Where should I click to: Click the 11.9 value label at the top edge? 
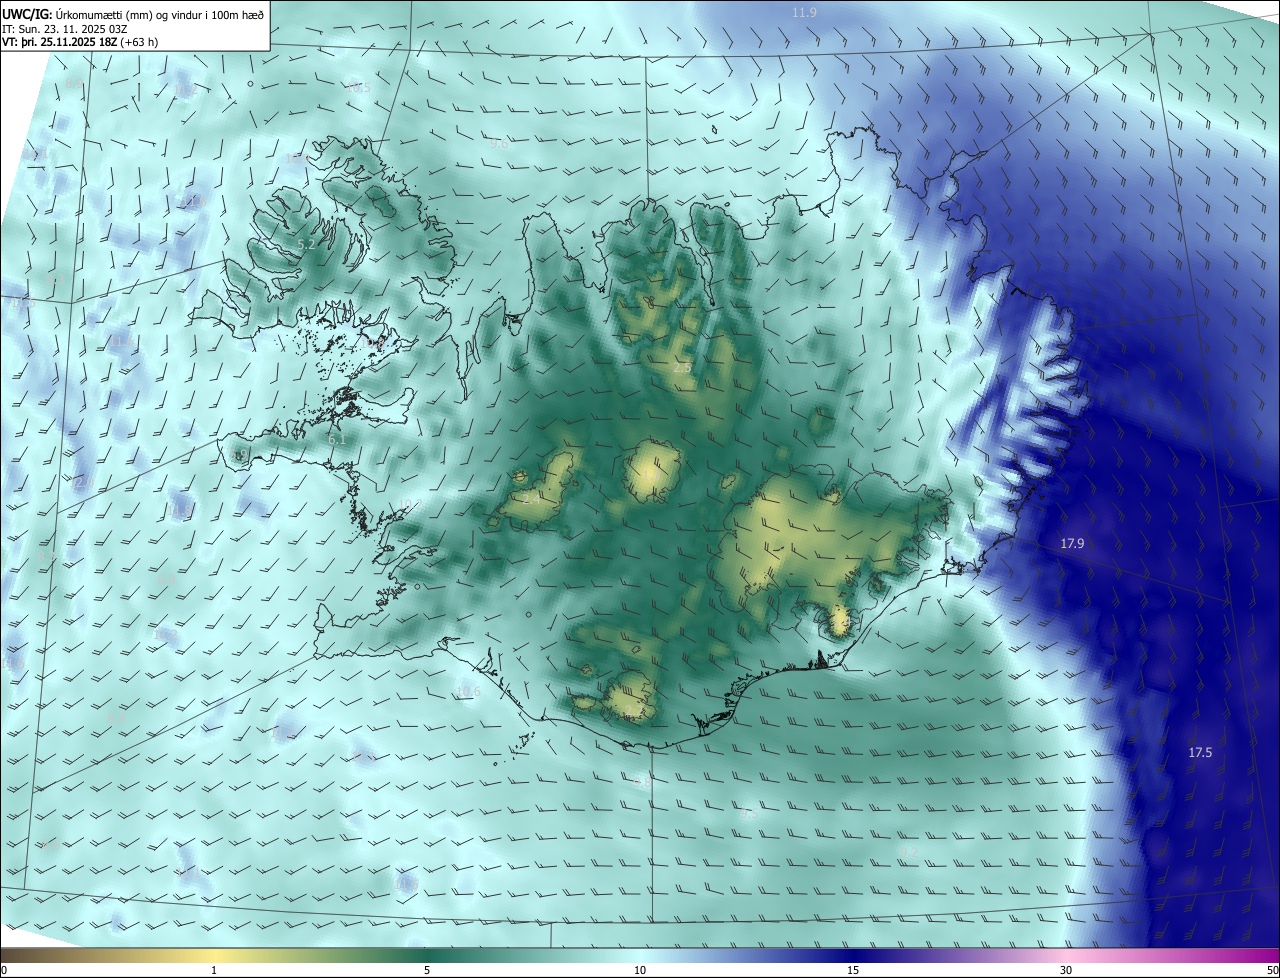point(804,12)
